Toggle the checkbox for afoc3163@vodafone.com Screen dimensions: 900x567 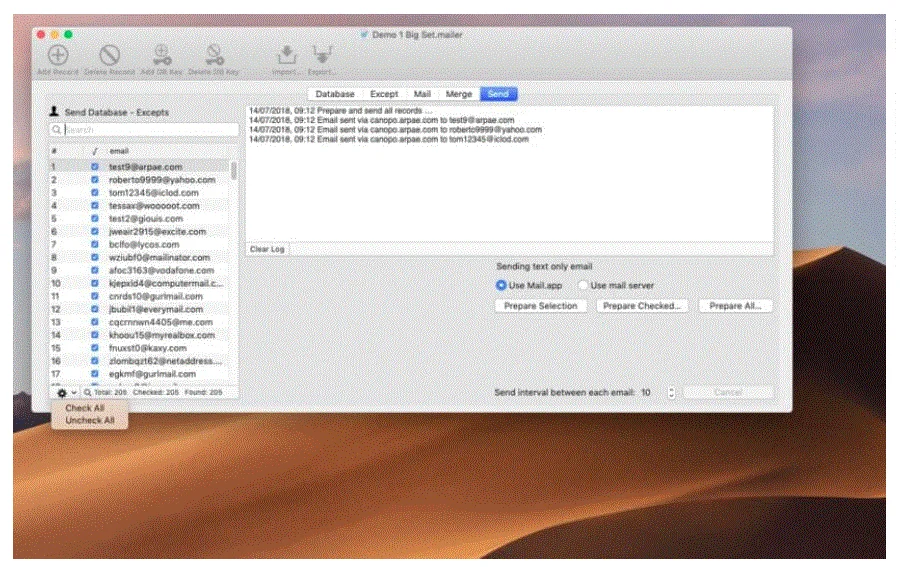(x=95, y=270)
